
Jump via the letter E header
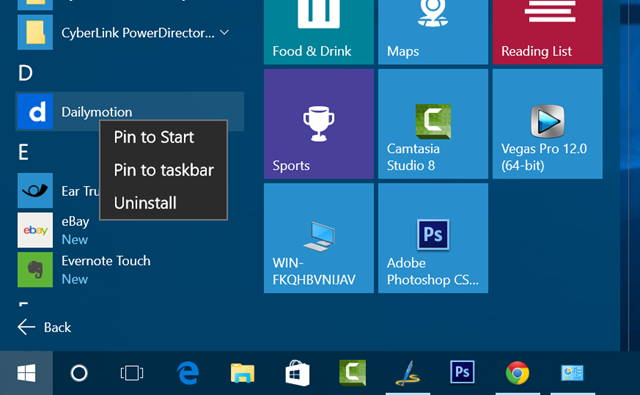23,152
